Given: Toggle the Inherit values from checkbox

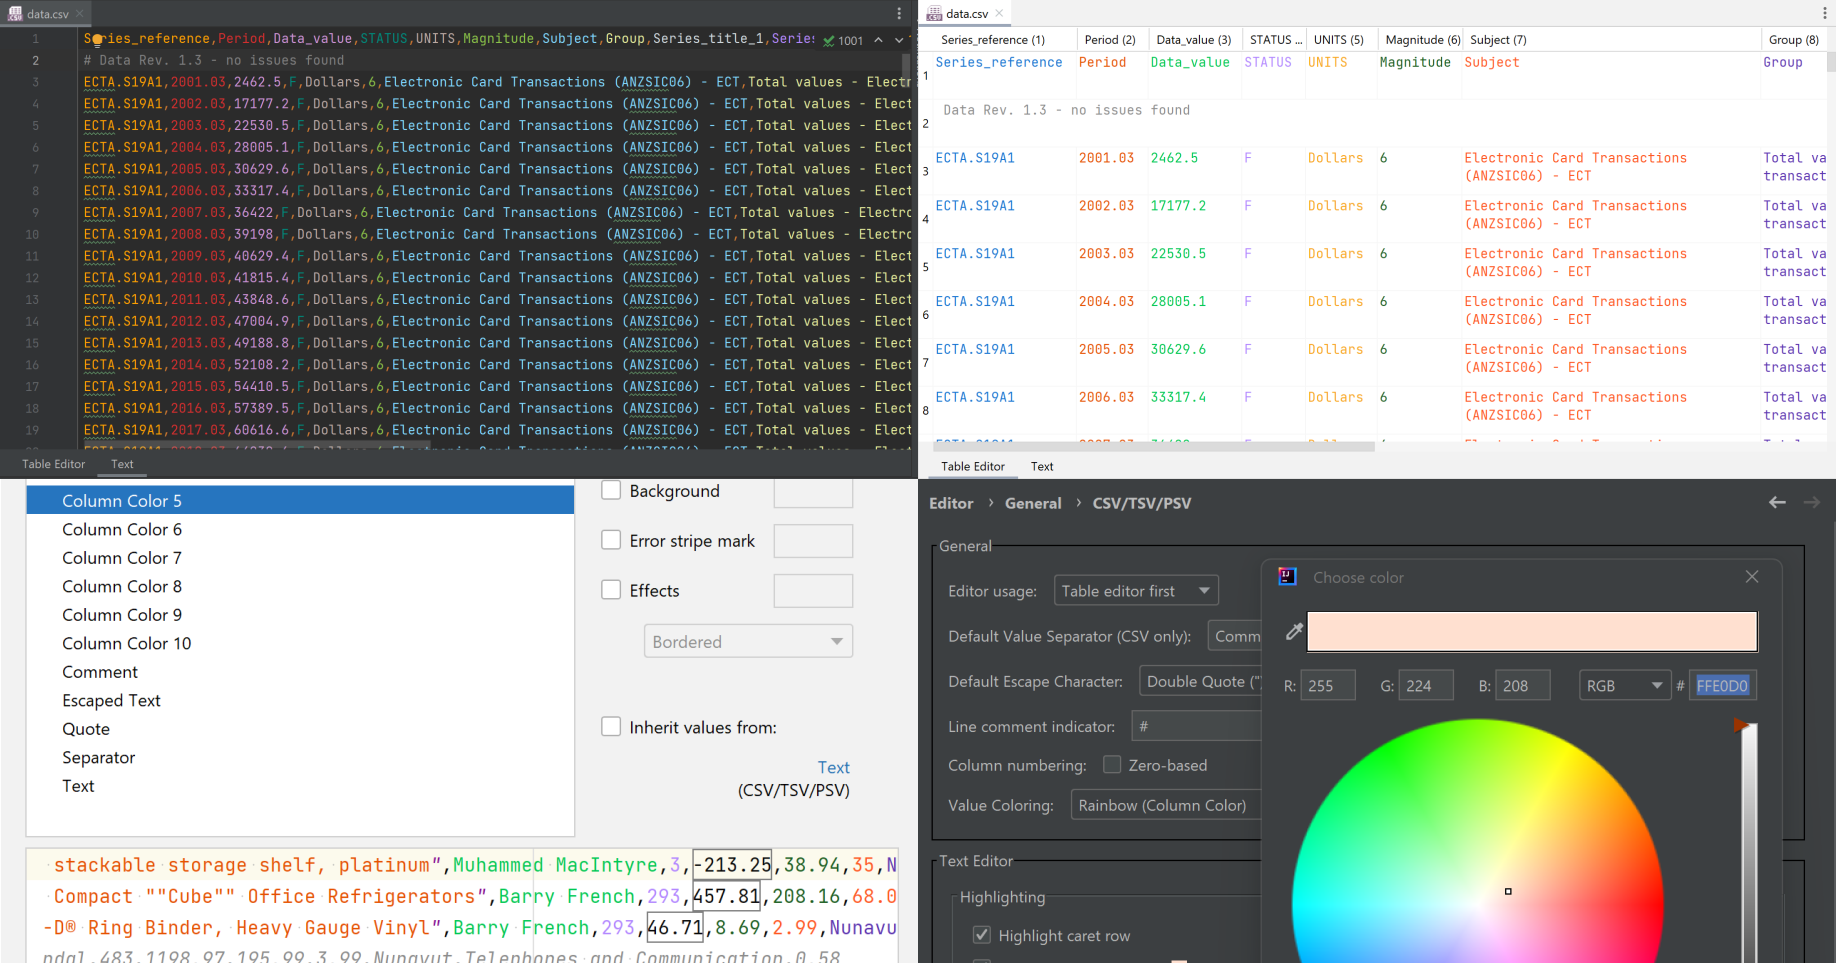Looking at the screenshot, I should [x=611, y=727].
